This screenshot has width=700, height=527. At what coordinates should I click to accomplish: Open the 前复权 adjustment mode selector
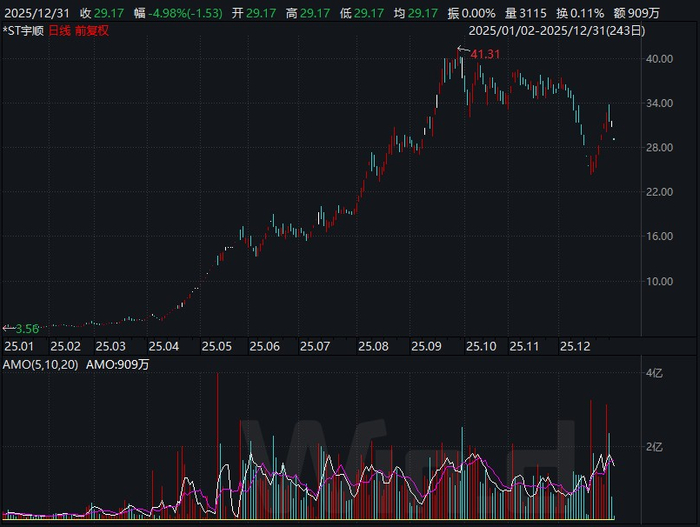pyautogui.click(x=92, y=31)
